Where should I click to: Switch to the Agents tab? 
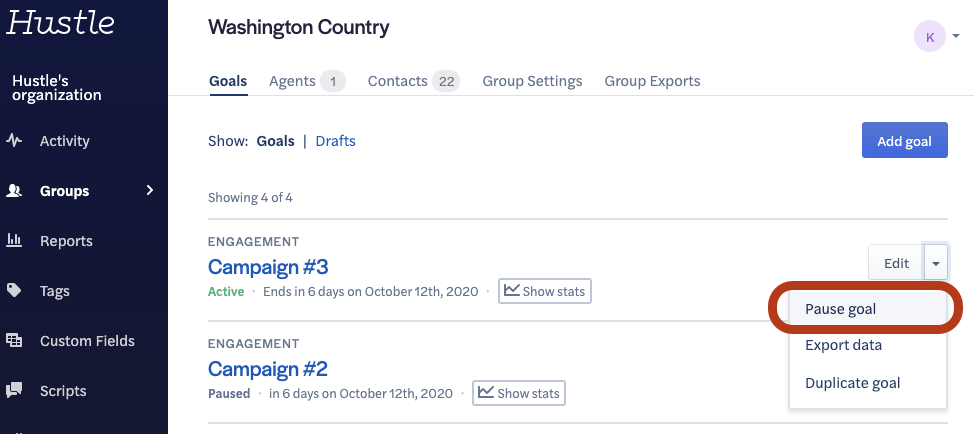click(x=307, y=81)
